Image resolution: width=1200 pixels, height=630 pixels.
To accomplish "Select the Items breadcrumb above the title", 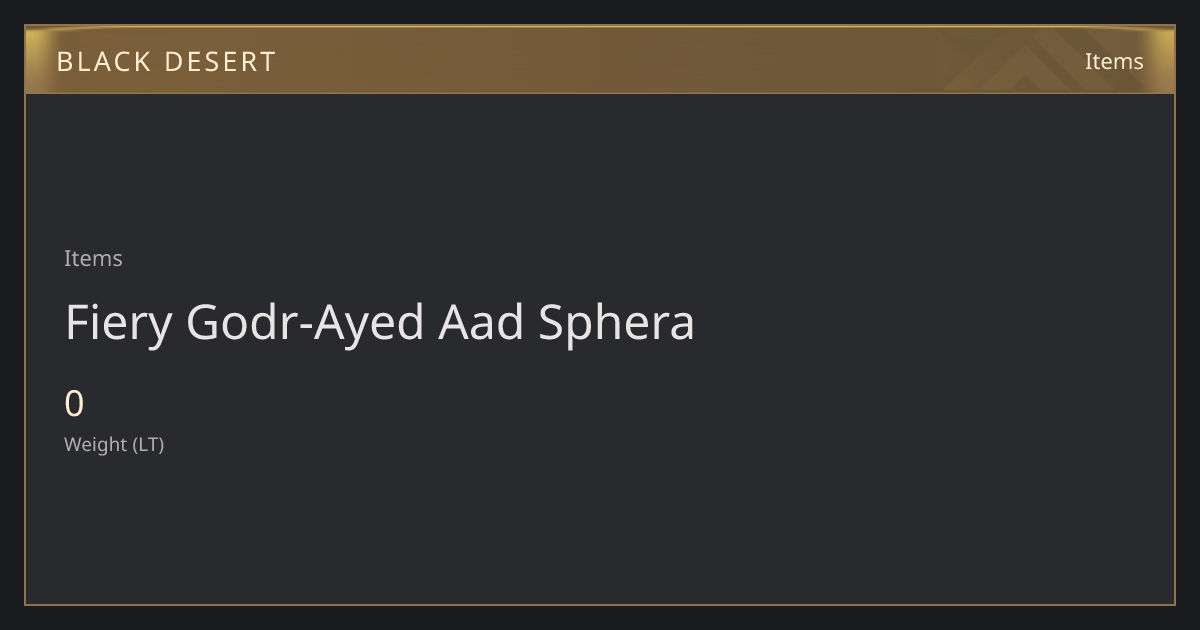I will 93,258.
